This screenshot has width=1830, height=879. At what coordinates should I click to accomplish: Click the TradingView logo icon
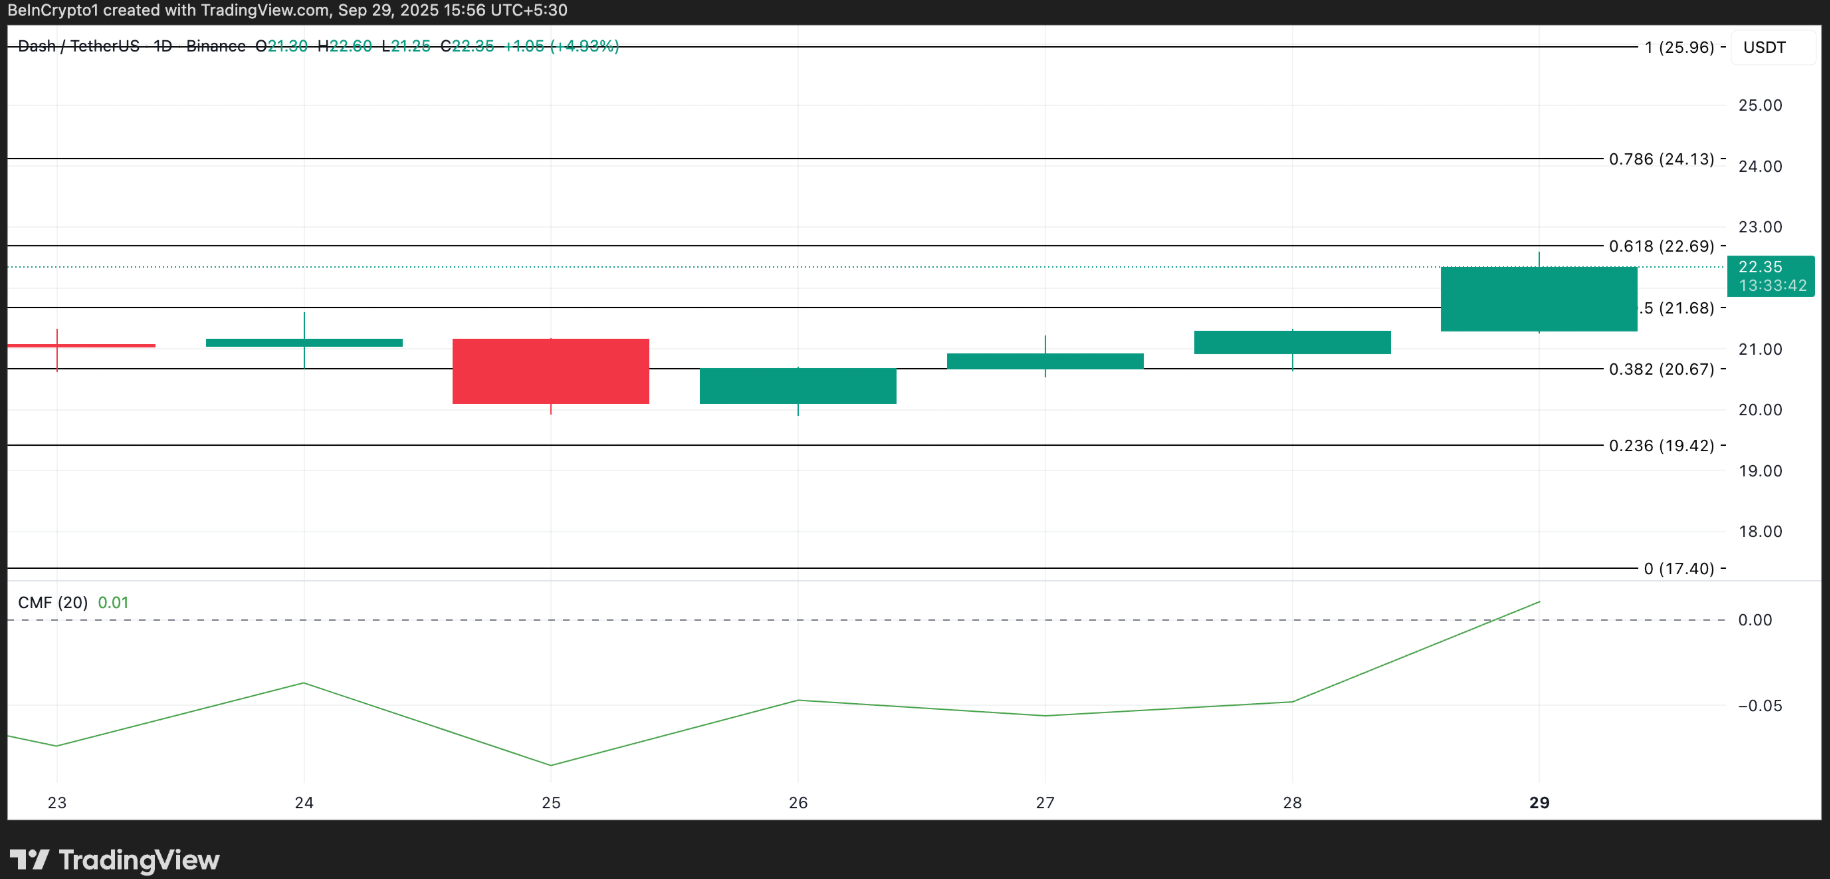click(29, 860)
